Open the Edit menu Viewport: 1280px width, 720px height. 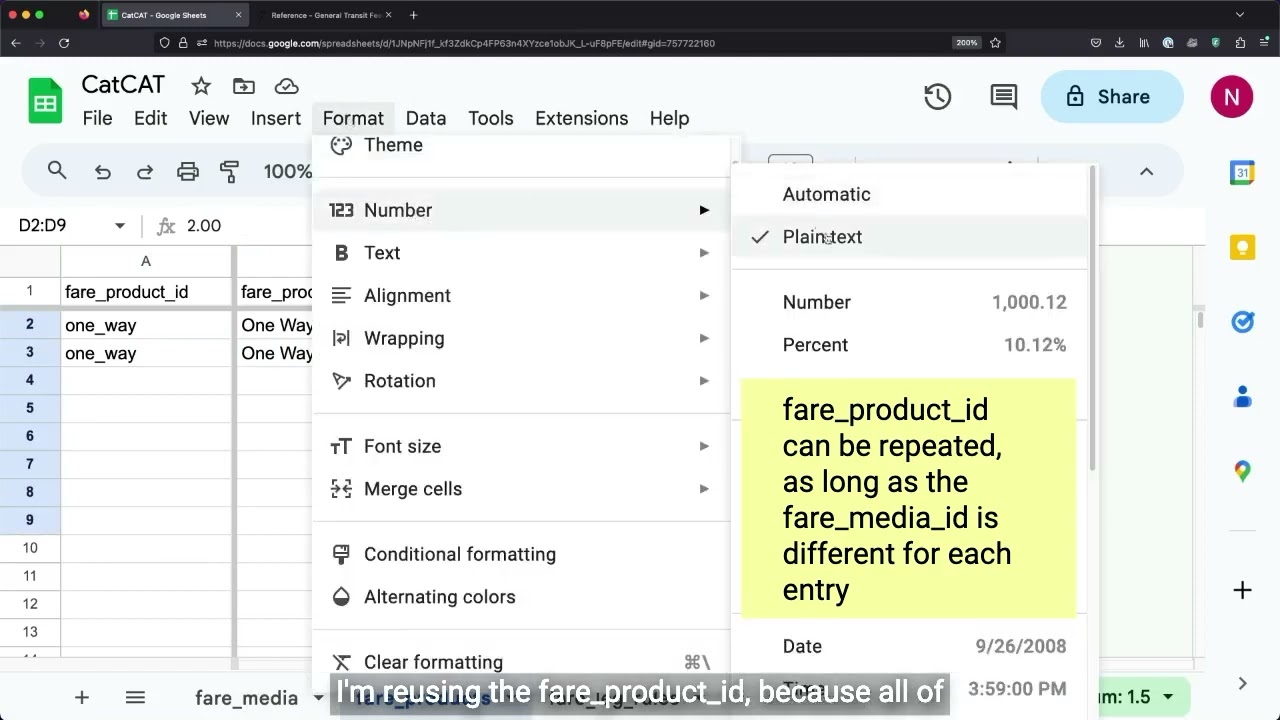click(151, 118)
